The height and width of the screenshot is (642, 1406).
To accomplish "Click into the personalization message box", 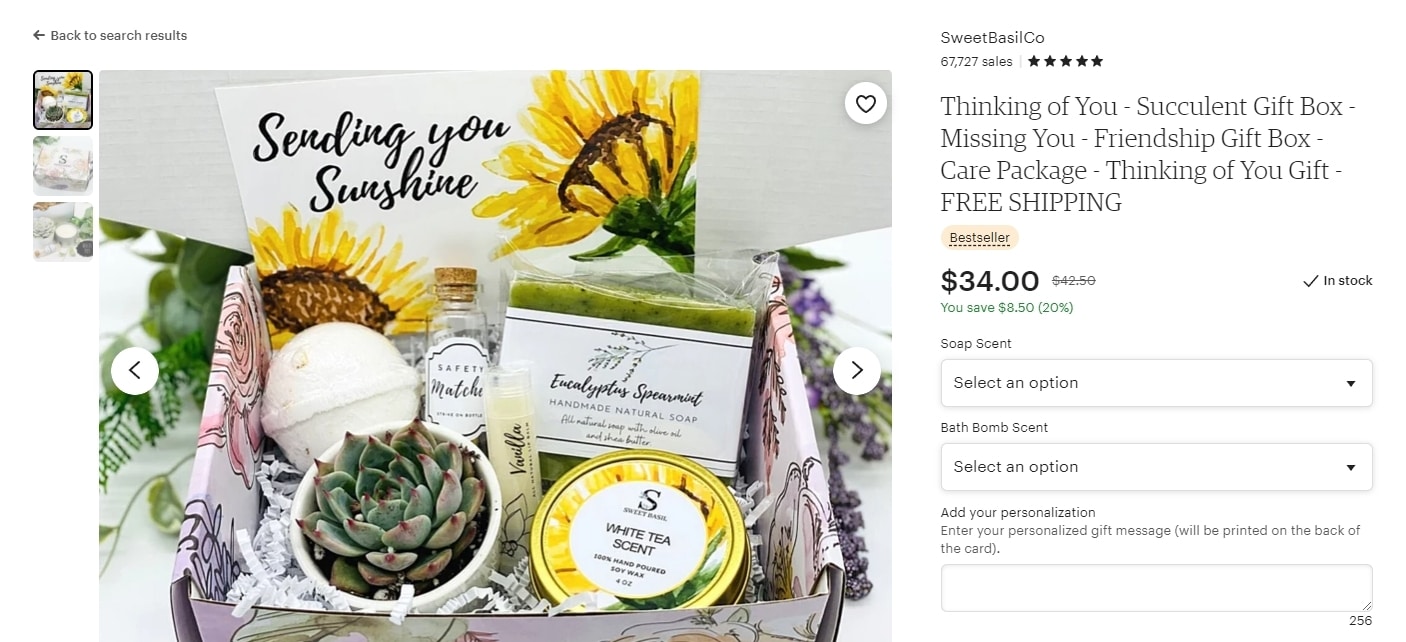I will [1156, 588].
